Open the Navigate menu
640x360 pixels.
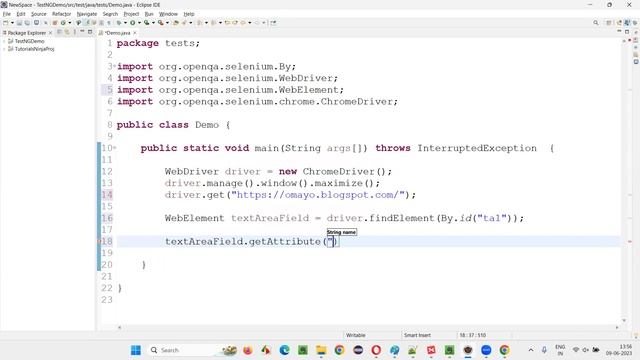(87, 14)
